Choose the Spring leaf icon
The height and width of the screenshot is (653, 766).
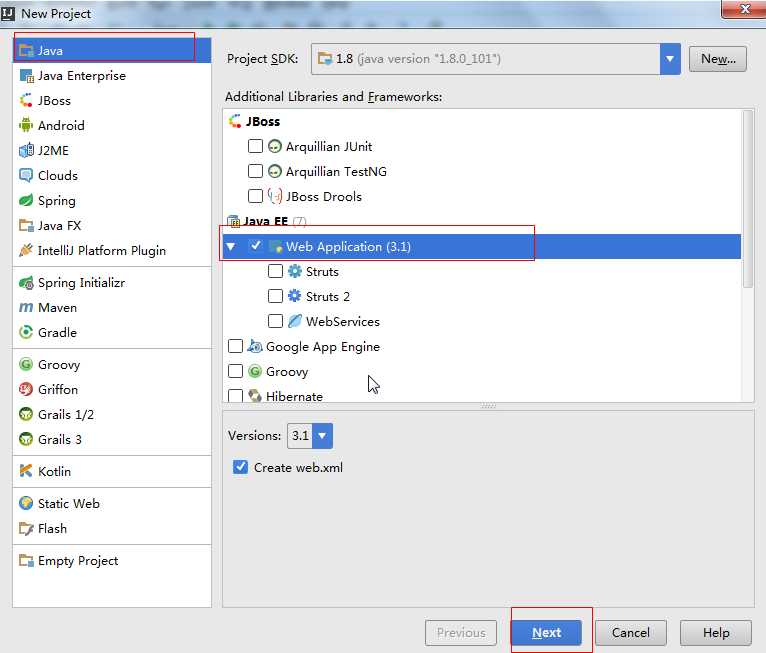click(x=26, y=200)
